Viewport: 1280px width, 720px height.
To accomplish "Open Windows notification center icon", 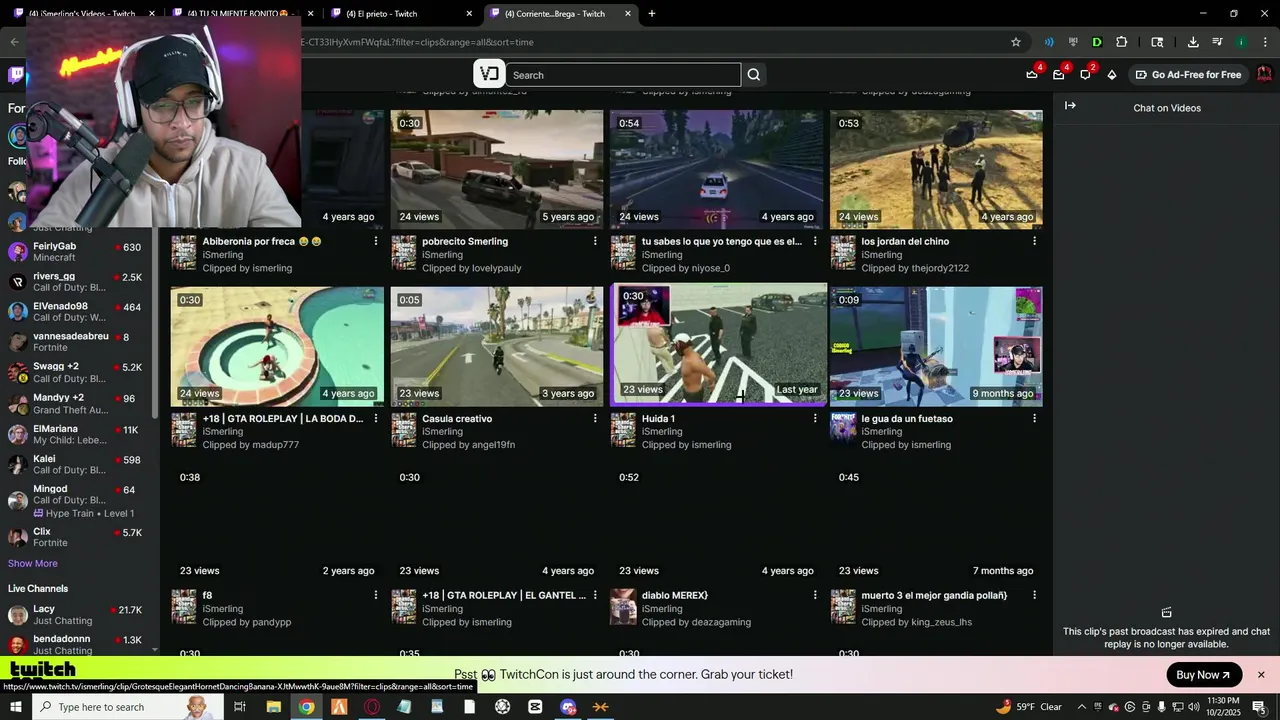I will point(1259,707).
